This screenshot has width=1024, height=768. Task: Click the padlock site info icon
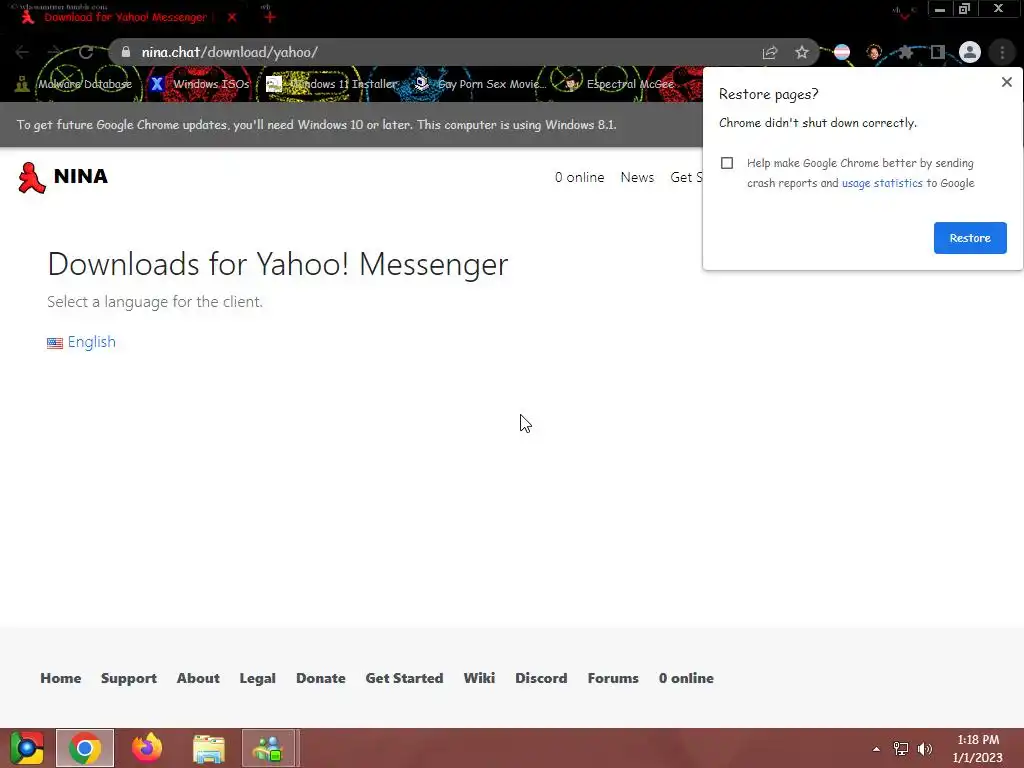[125, 52]
